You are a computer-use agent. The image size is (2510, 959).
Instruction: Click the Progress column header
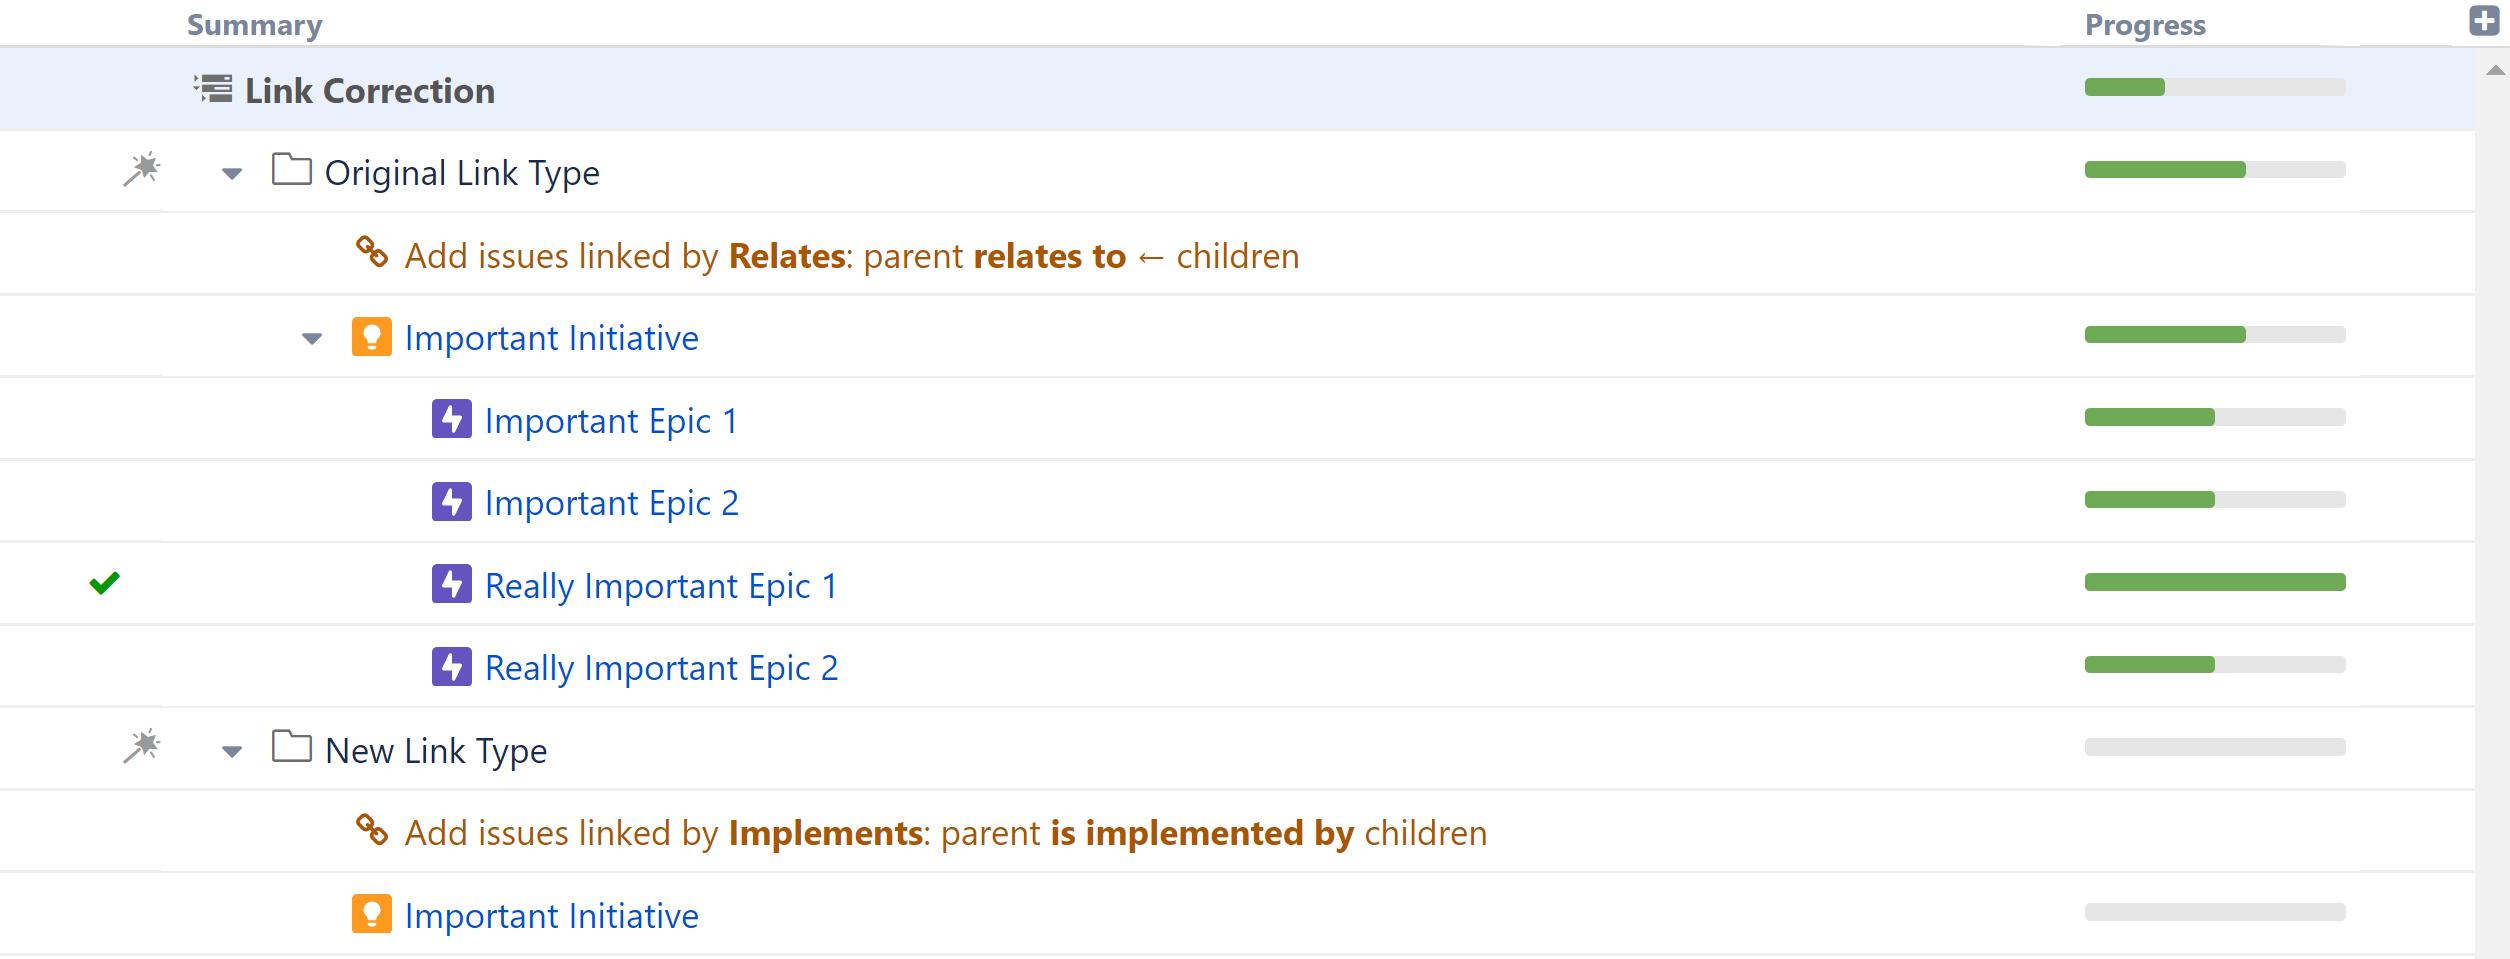[2145, 25]
